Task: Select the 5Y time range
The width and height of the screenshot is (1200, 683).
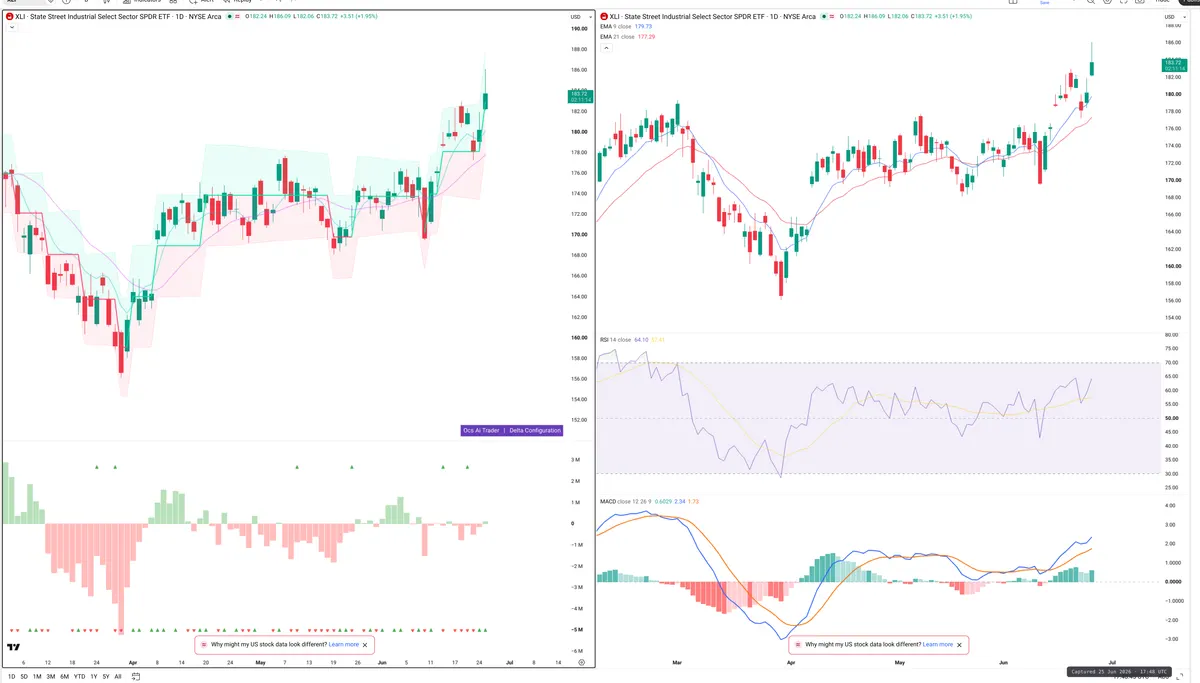Action: 106,677
